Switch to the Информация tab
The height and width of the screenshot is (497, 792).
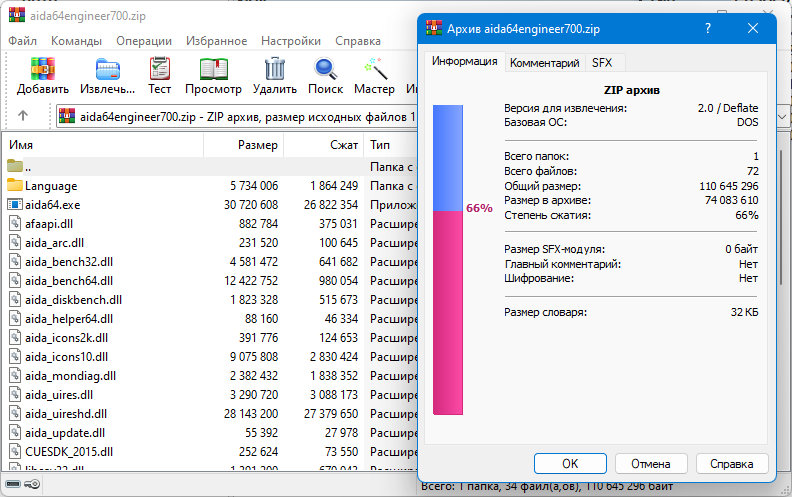(465, 61)
